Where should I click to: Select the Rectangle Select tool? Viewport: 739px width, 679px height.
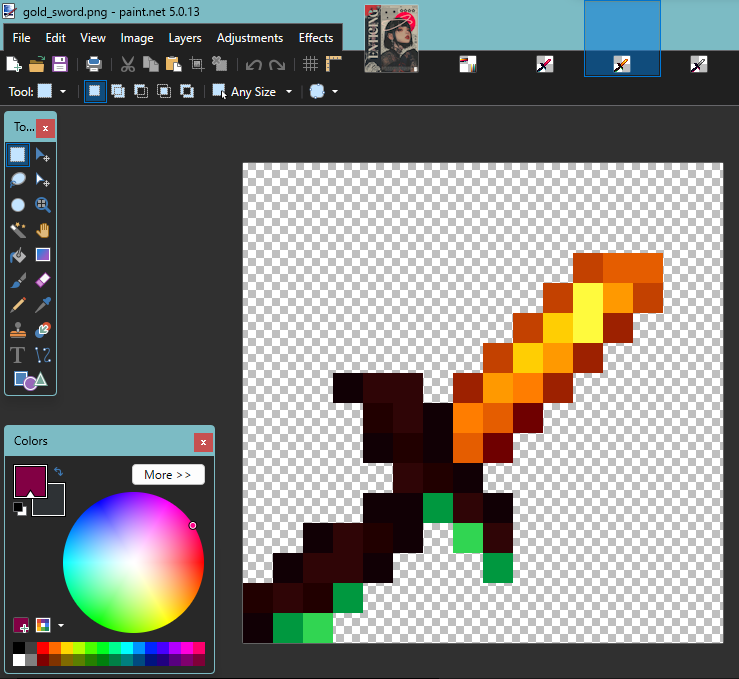tap(18, 155)
